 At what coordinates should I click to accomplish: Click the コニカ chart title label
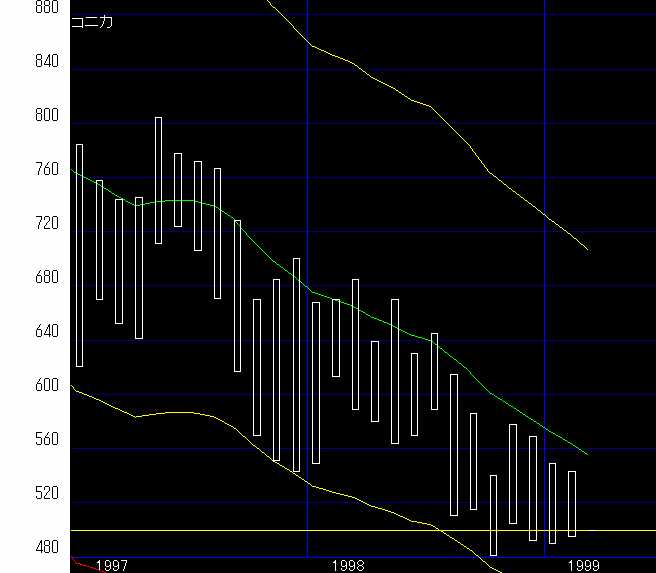(91, 22)
